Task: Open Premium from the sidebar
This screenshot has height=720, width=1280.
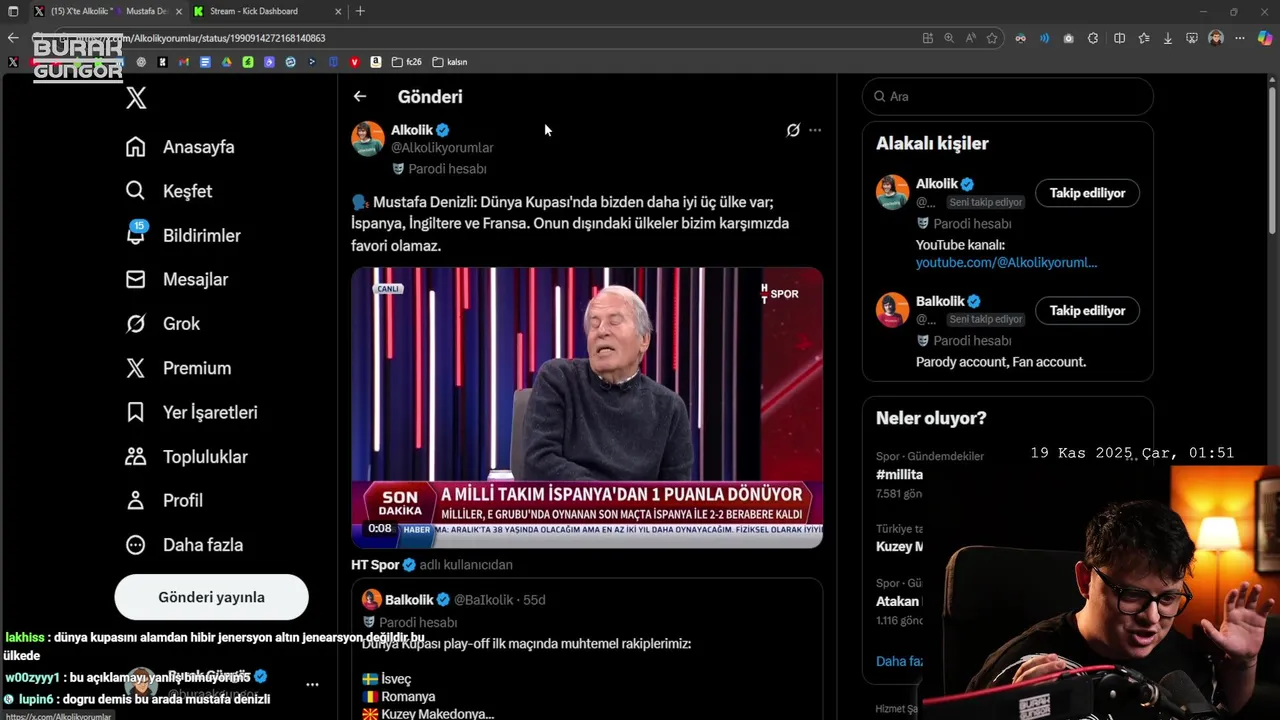Action: [x=178, y=368]
